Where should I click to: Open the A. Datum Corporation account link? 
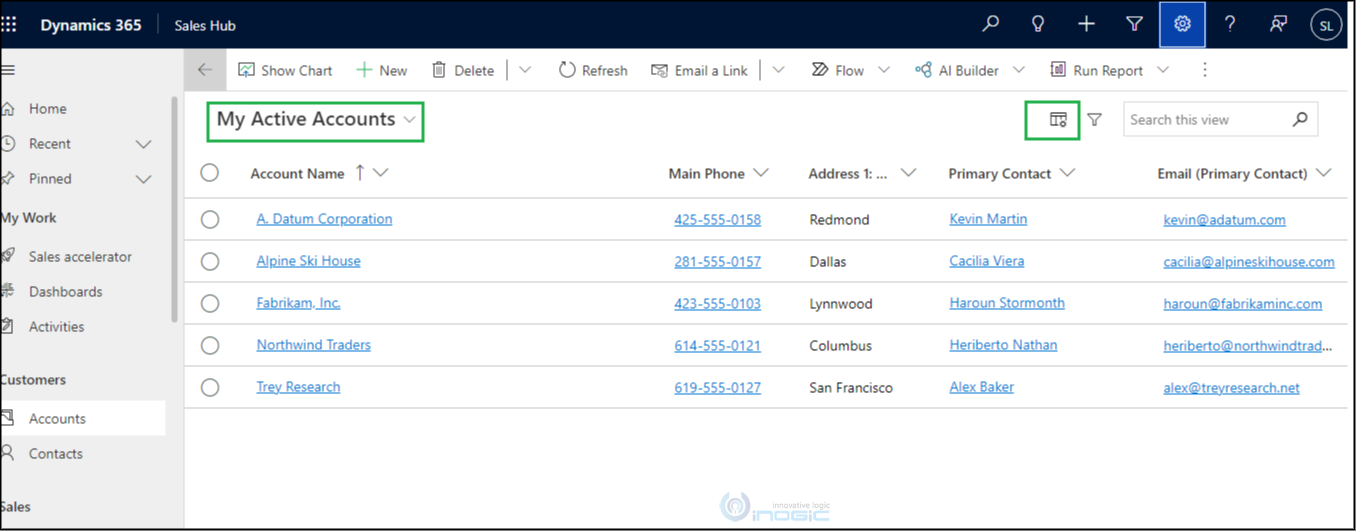tap(324, 219)
